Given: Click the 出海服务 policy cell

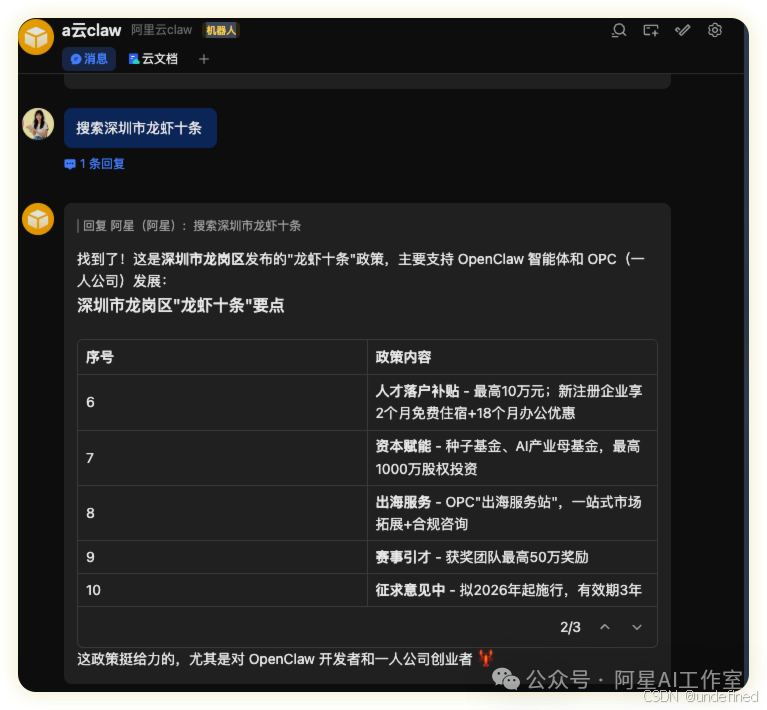Looking at the screenshot, I should [512, 513].
